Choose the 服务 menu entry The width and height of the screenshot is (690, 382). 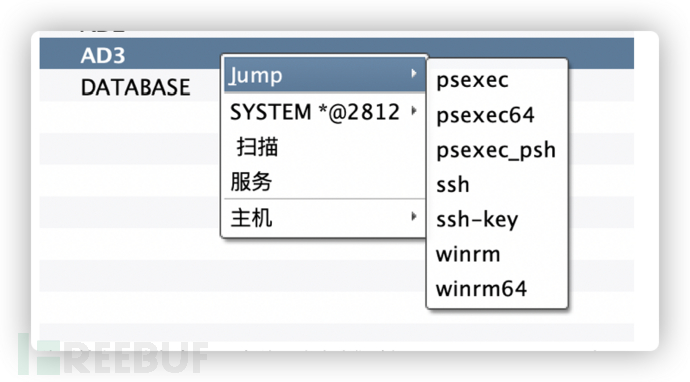click(x=324, y=181)
